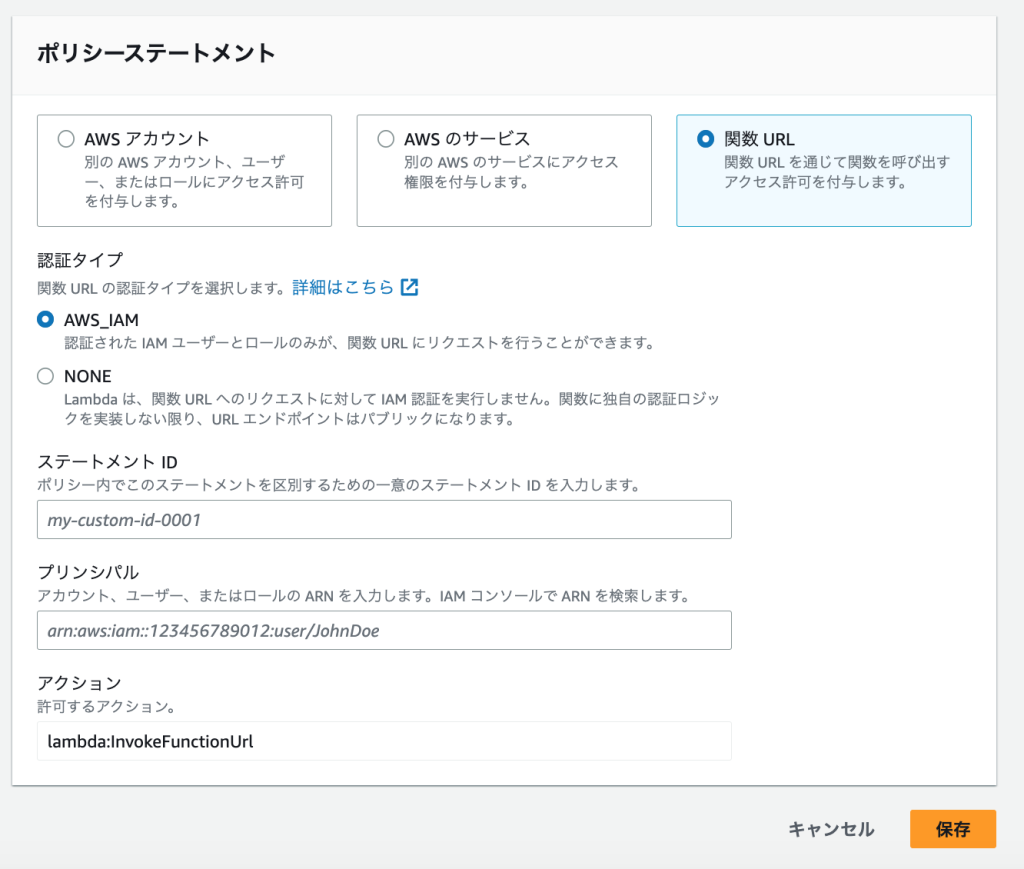Click inside the ステートメント ID input field
Image resolution: width=1024 pixels, height=869 pixels.
384,519
